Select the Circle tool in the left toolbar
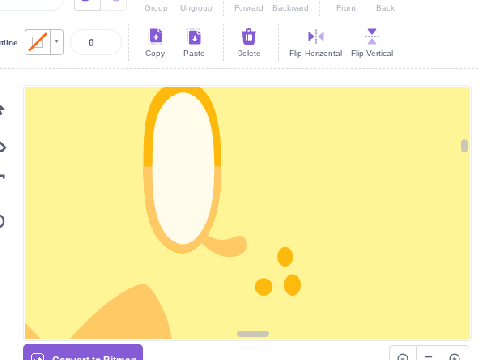Screen dimensions: 480x360 point(2,221)
